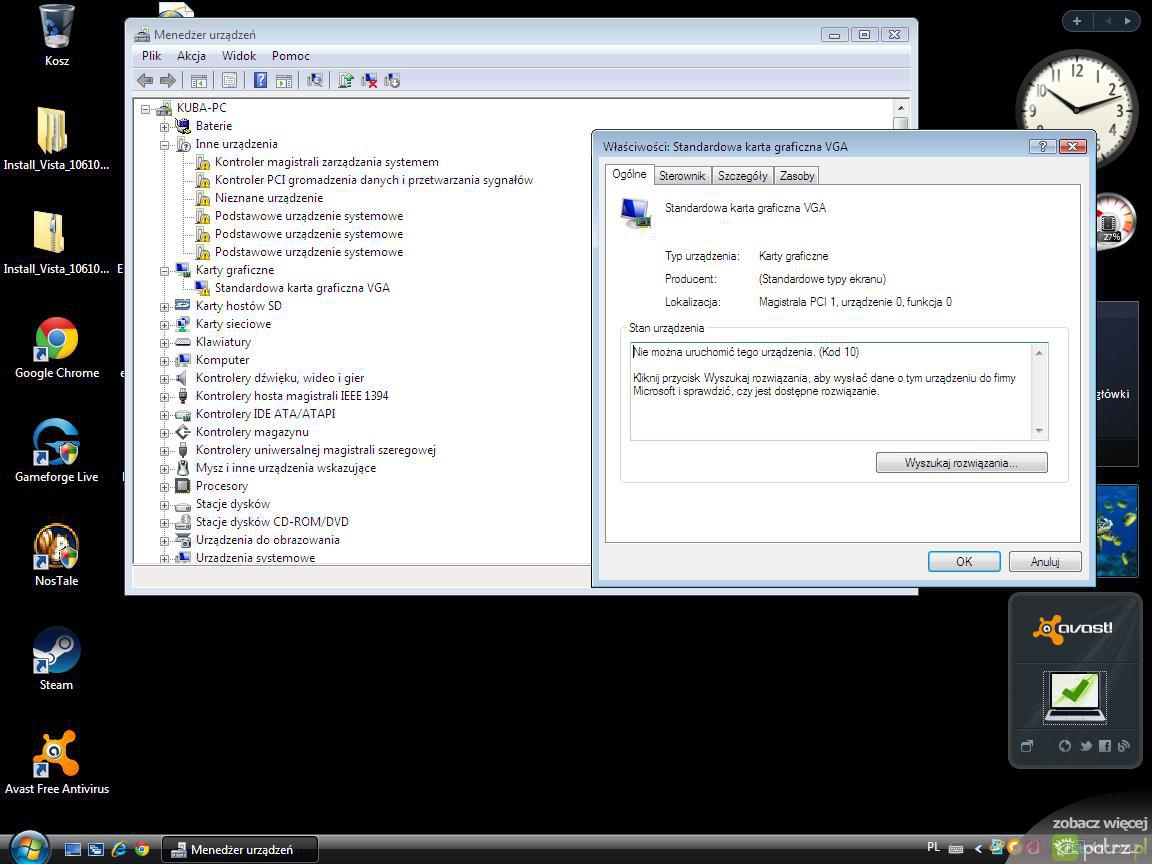Click the Properties toolbar icon
Image resolution: width=1152 pixels, height=864 pixels.
pyautogui.click(x=229, y=80)
